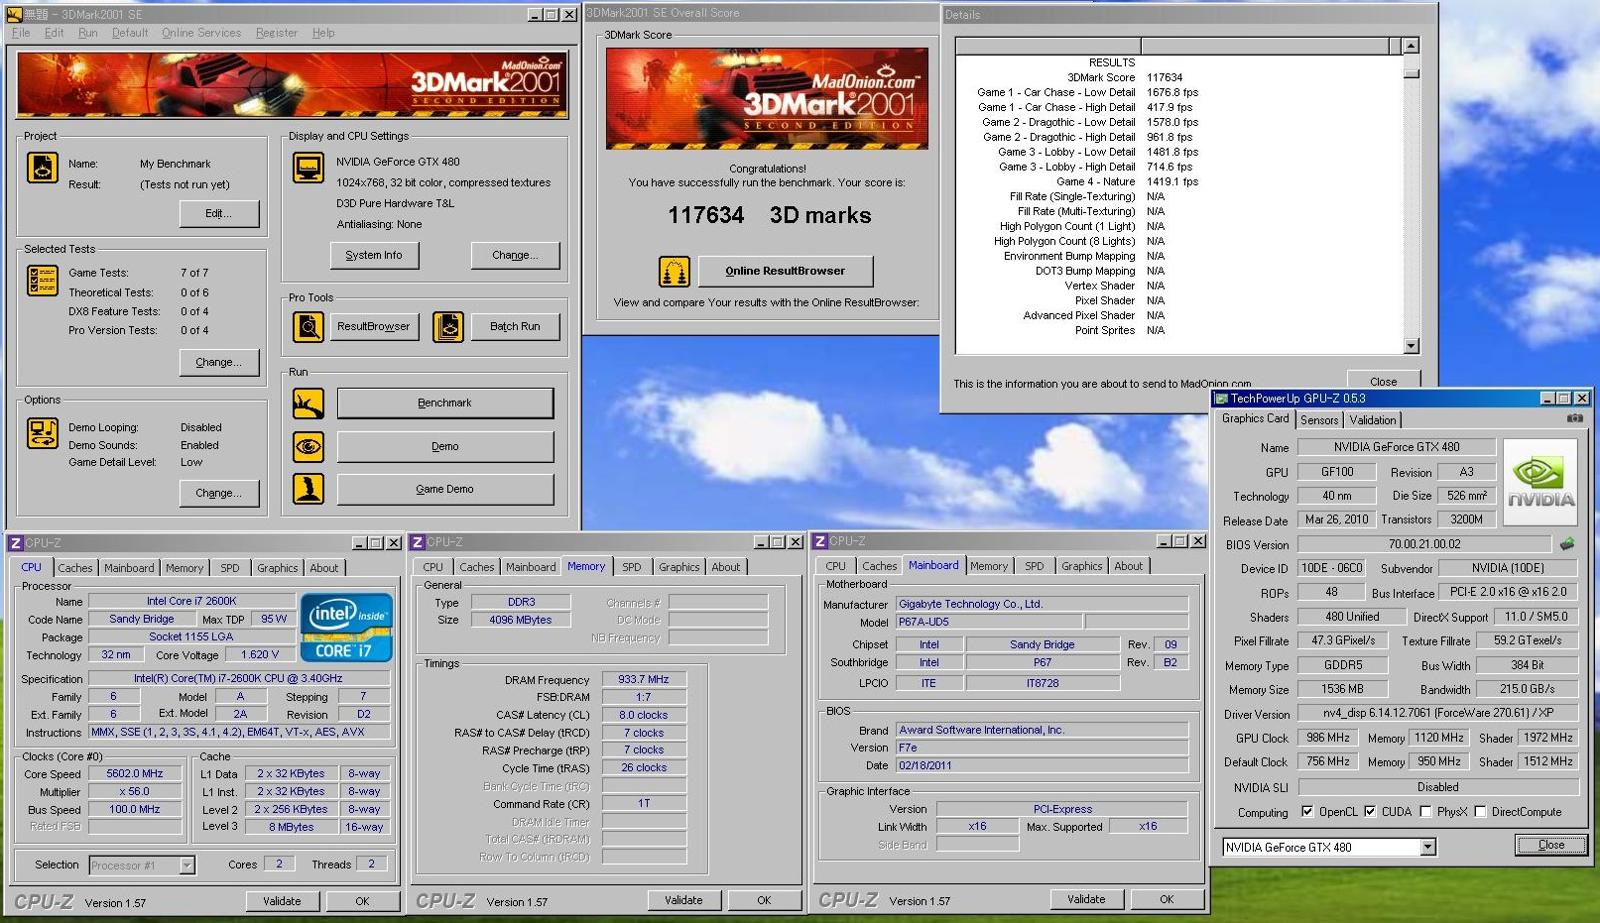Image resolution: width=1600 pixels, height=923 pixels.
Task: Open SPD tab in CPU-Z Memory window
Action: click(631, 567)
